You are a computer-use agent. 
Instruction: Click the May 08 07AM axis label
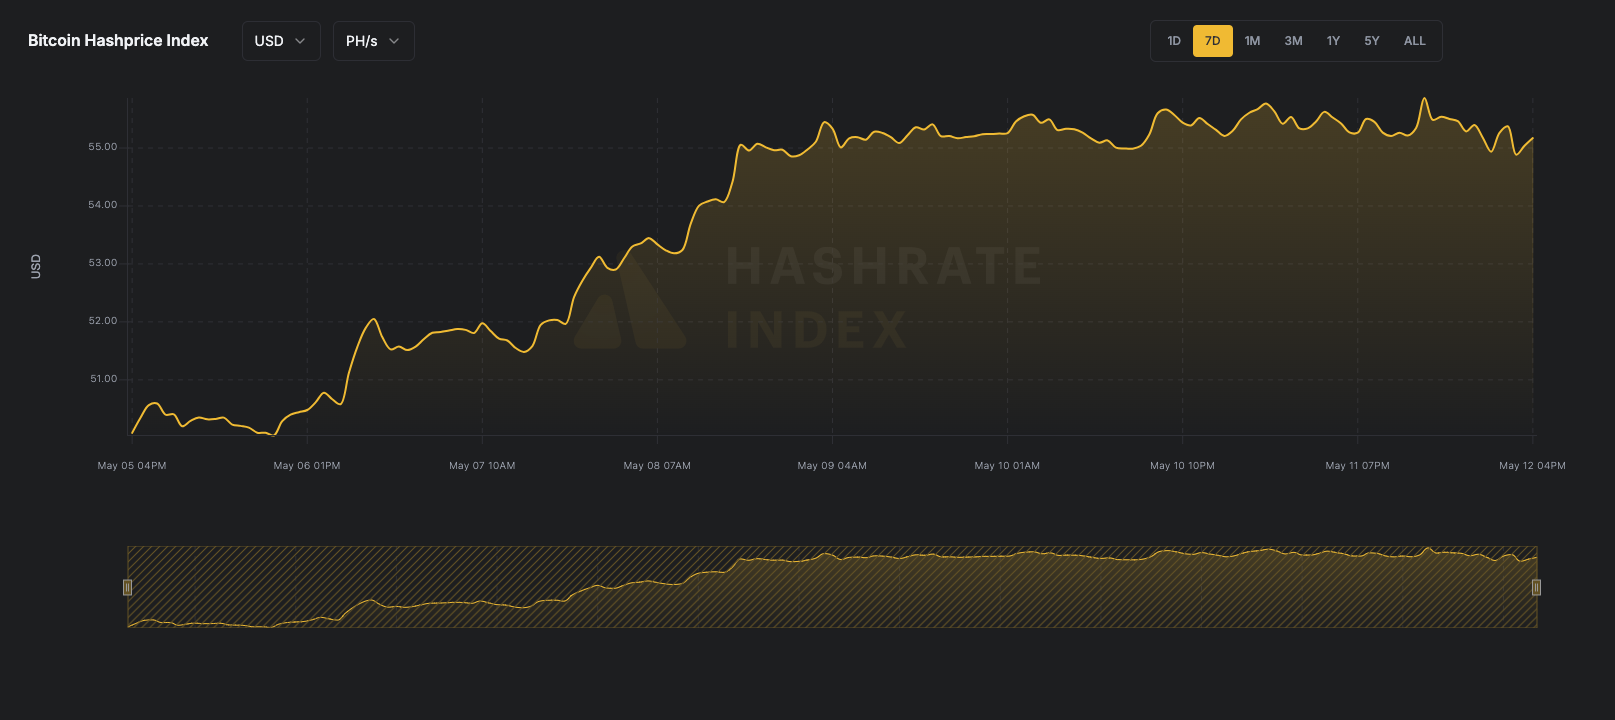pyautogui.click(x=657, y=466)
